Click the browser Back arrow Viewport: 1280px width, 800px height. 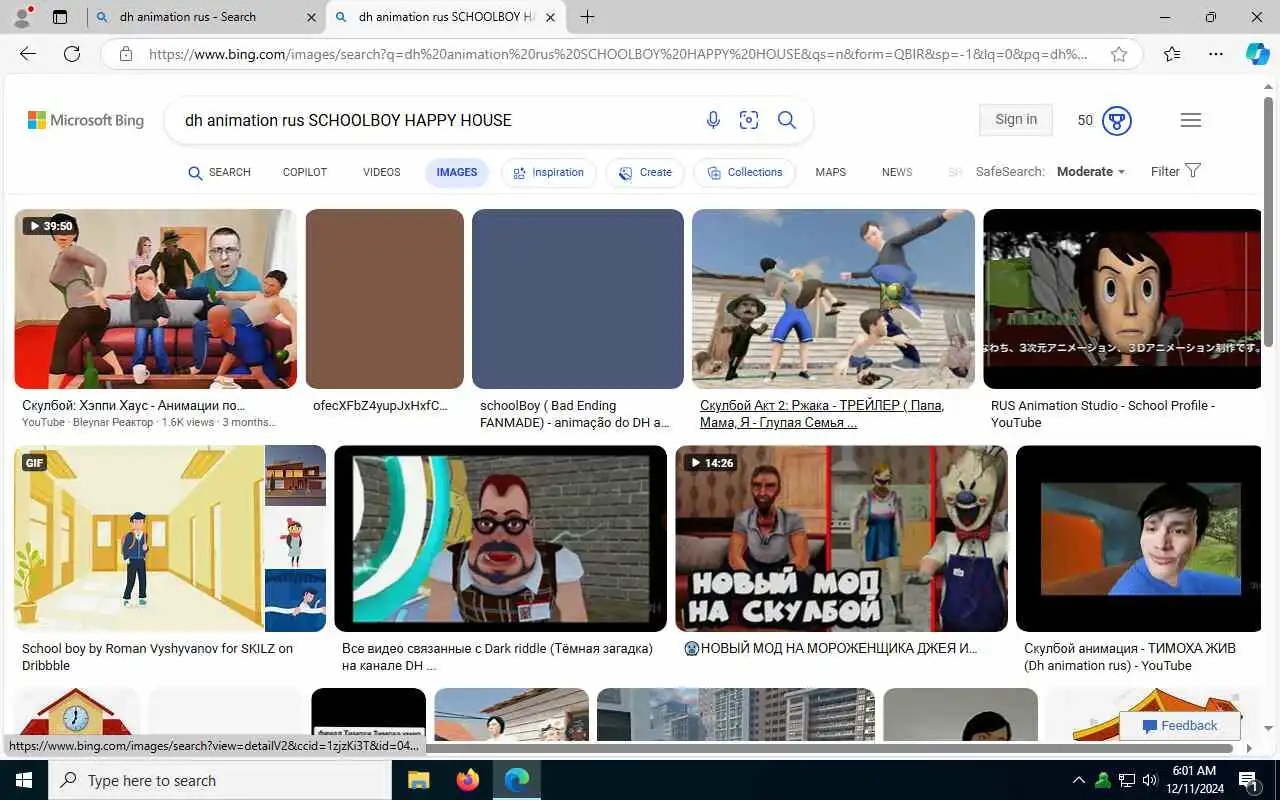tap(28, 54)
